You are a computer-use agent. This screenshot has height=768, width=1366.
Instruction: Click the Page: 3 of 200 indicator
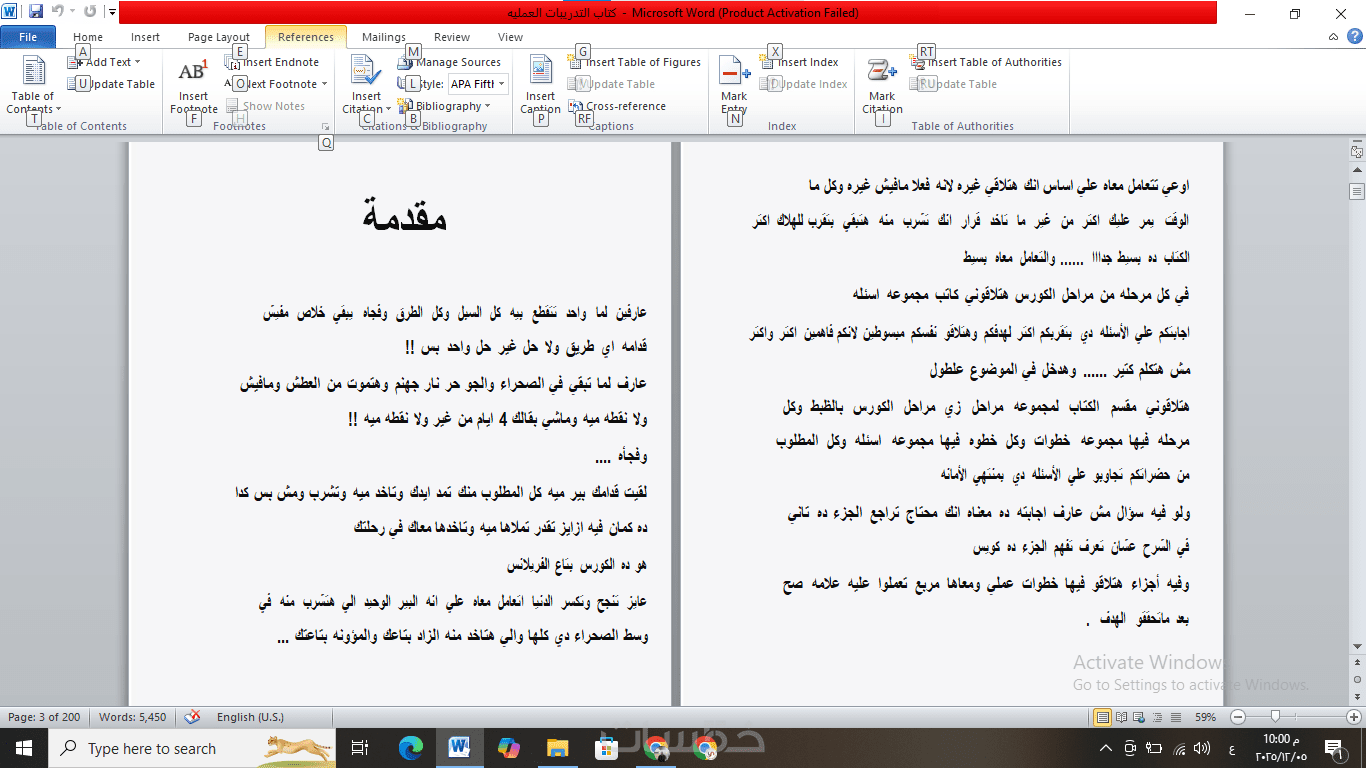(x=44, y=717)
